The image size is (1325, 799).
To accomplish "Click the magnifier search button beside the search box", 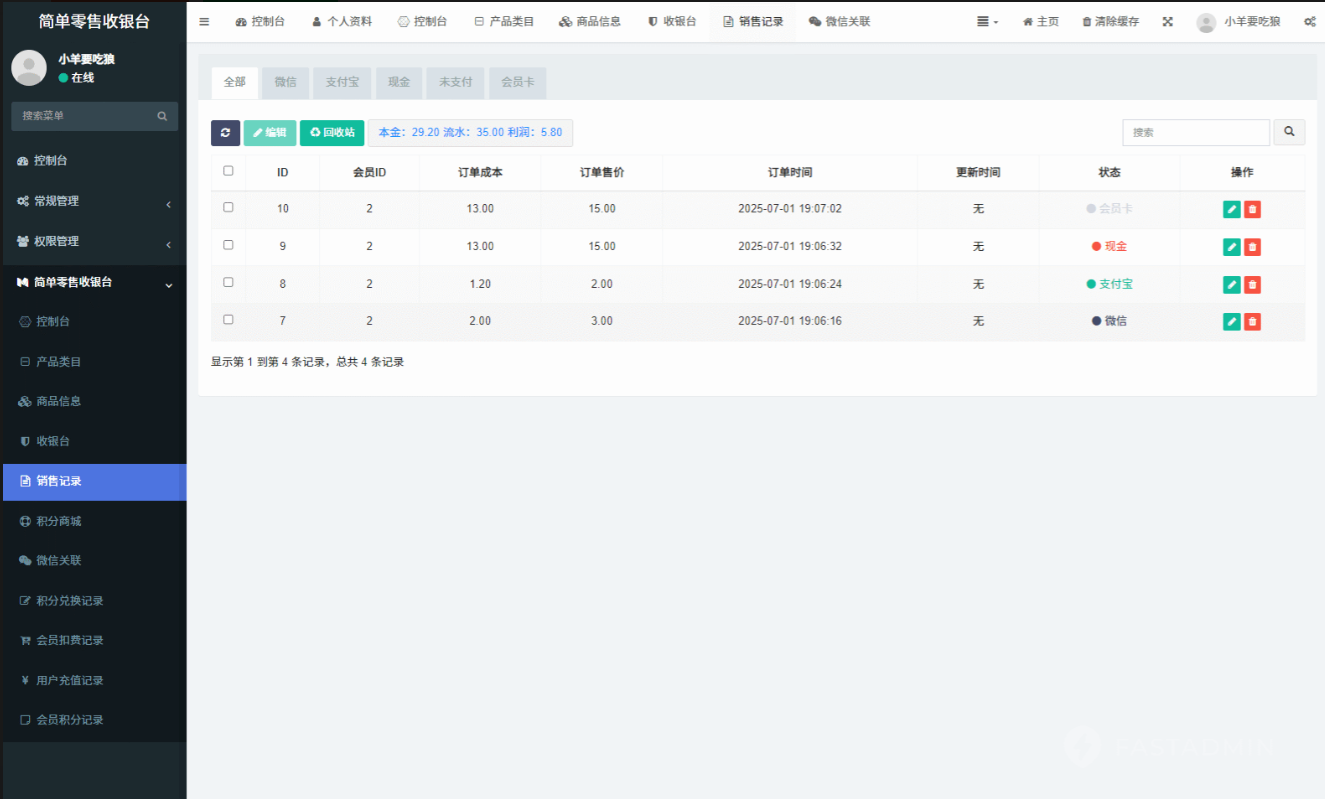I will (1289, 132).
